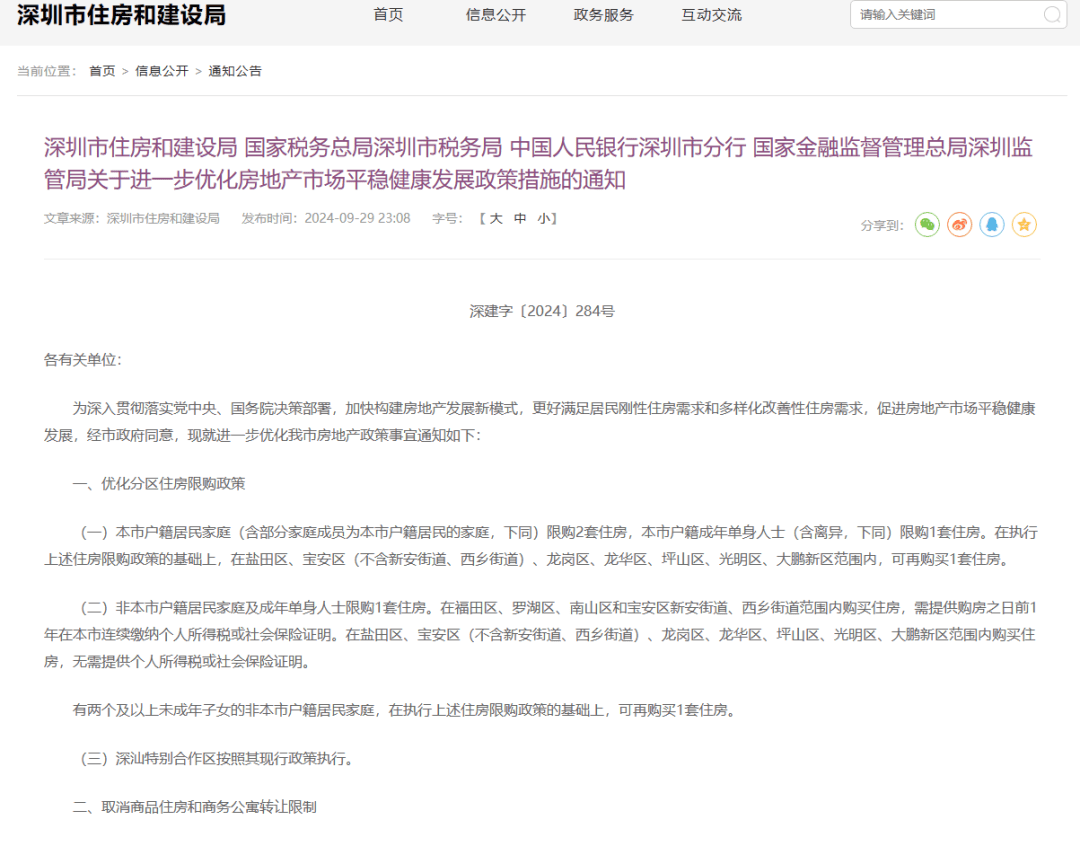This screenshot has width=1080, height=846.
Task: Share article to Qzone star icon
Action: pyautogui.click(x=1024, y=225)
